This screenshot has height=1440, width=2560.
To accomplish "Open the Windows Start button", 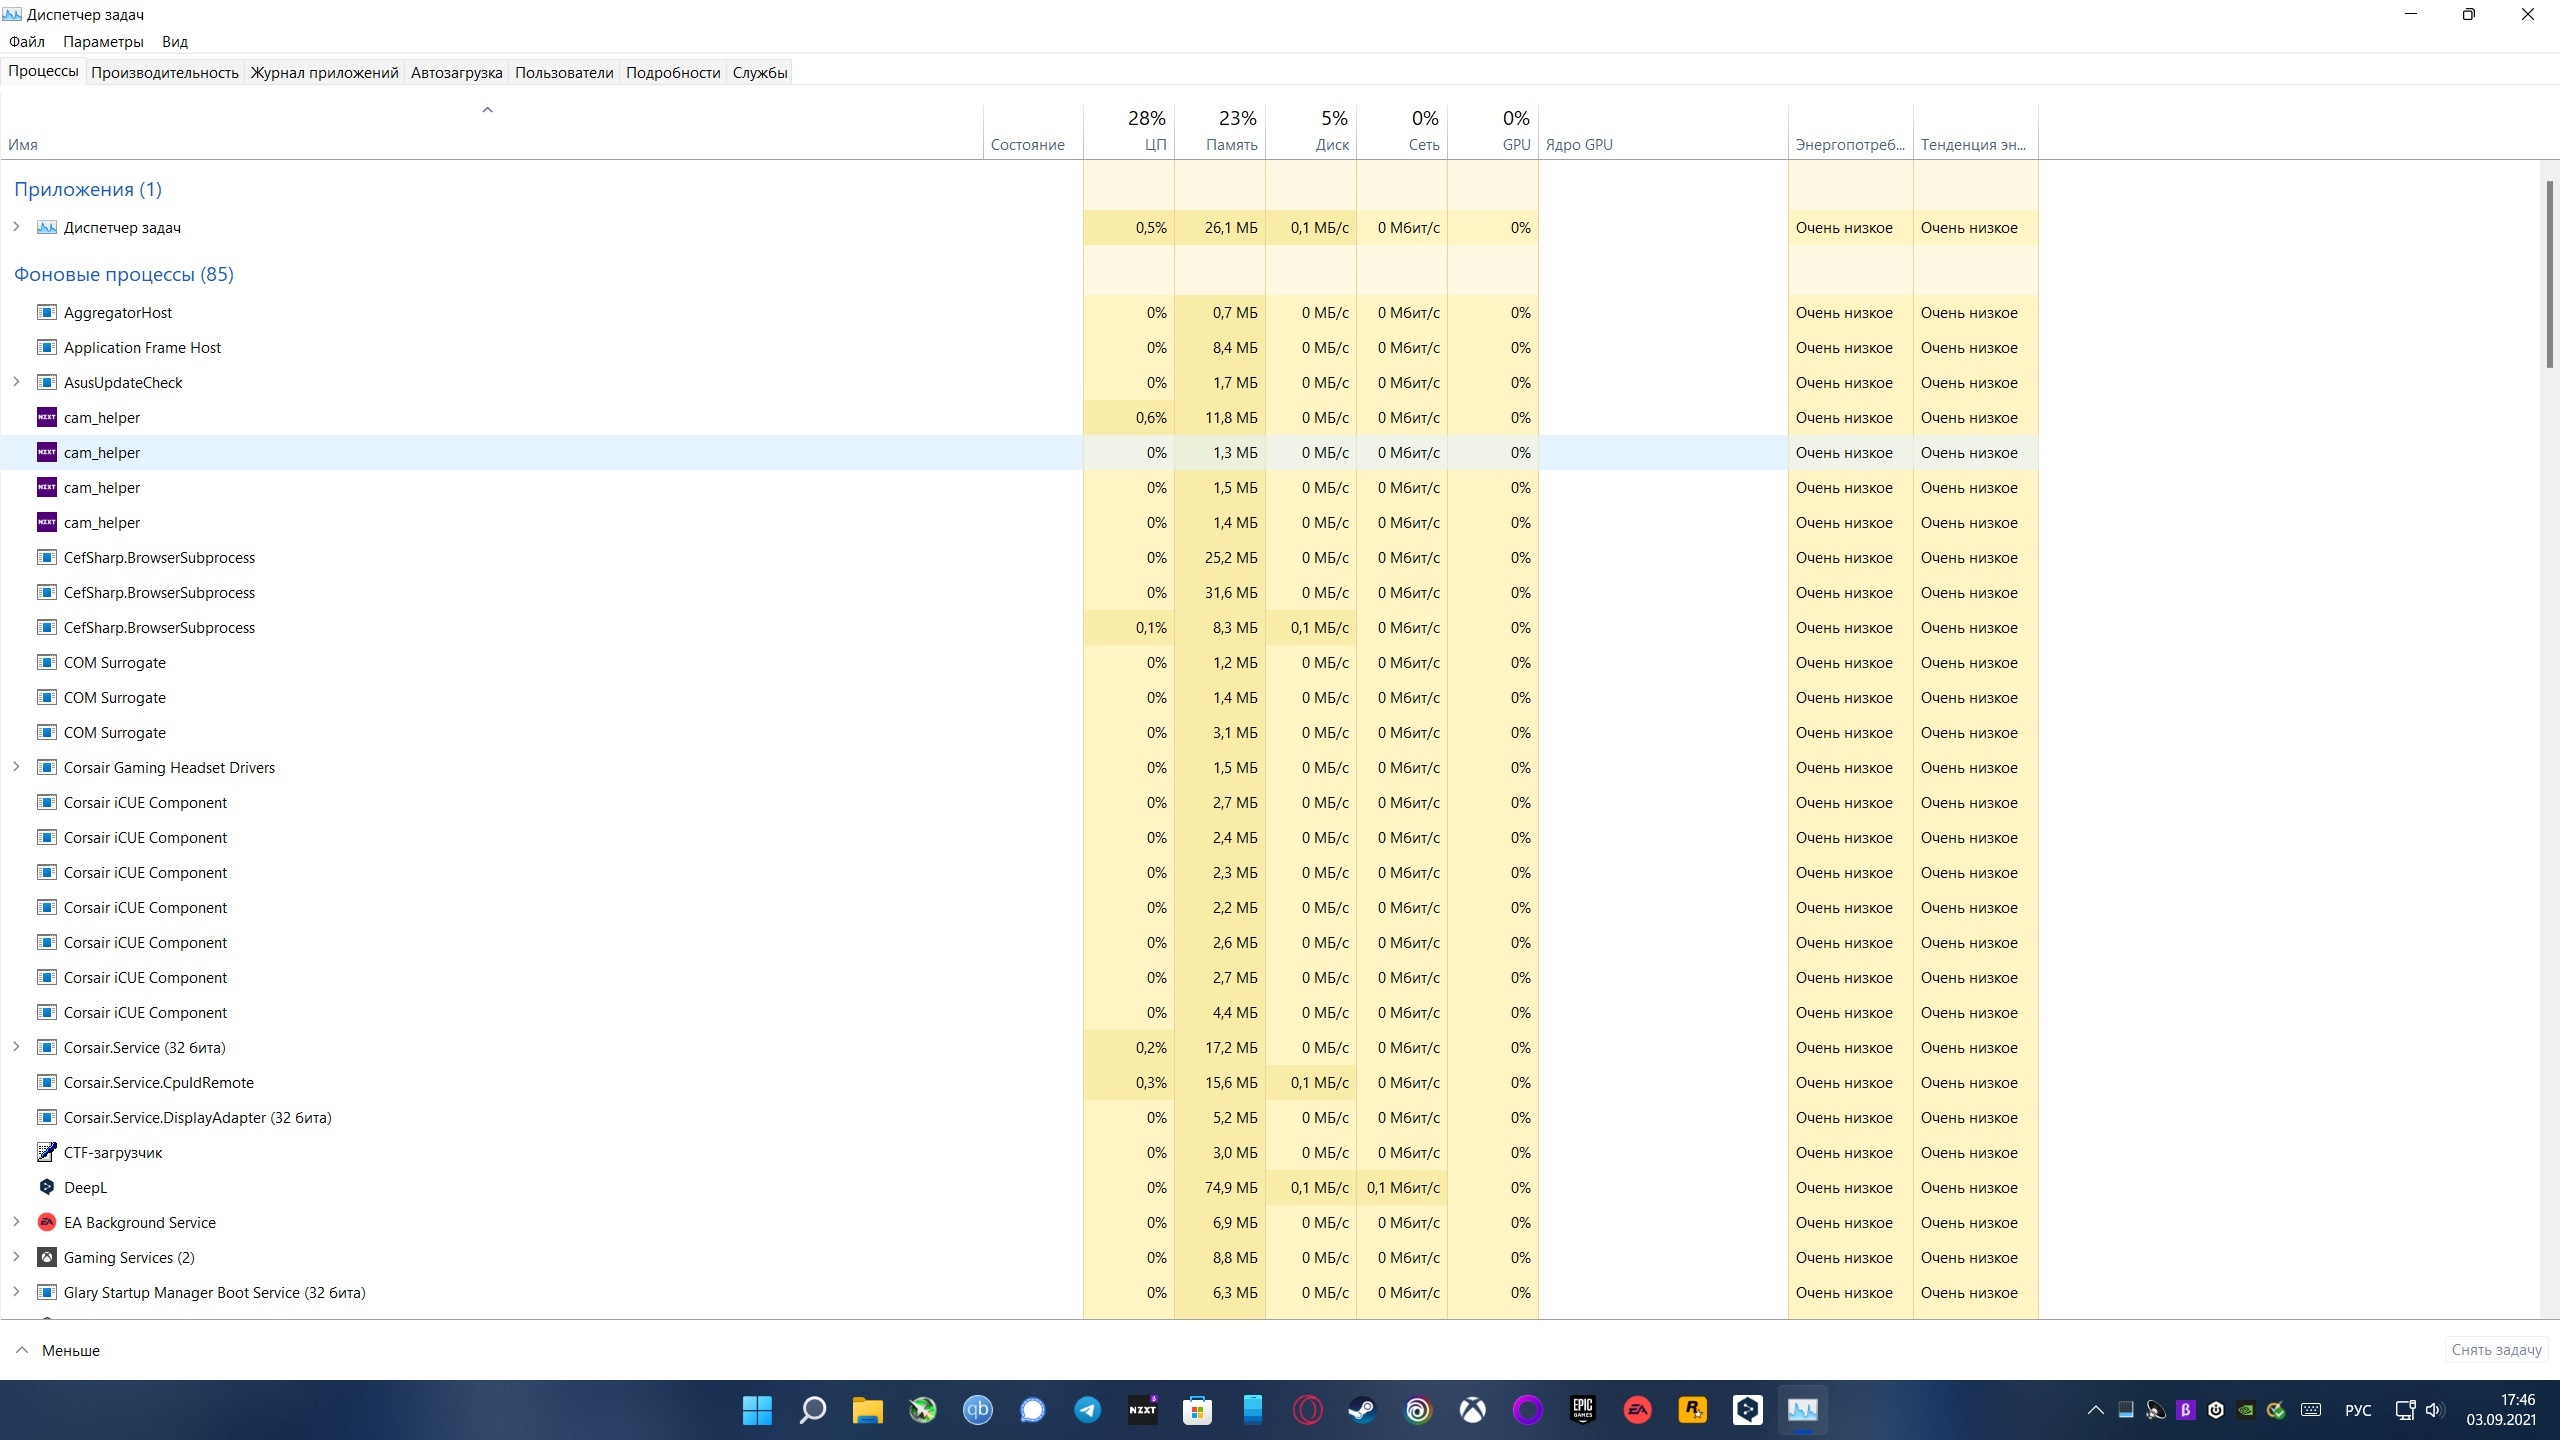I will coord(757,1410).
